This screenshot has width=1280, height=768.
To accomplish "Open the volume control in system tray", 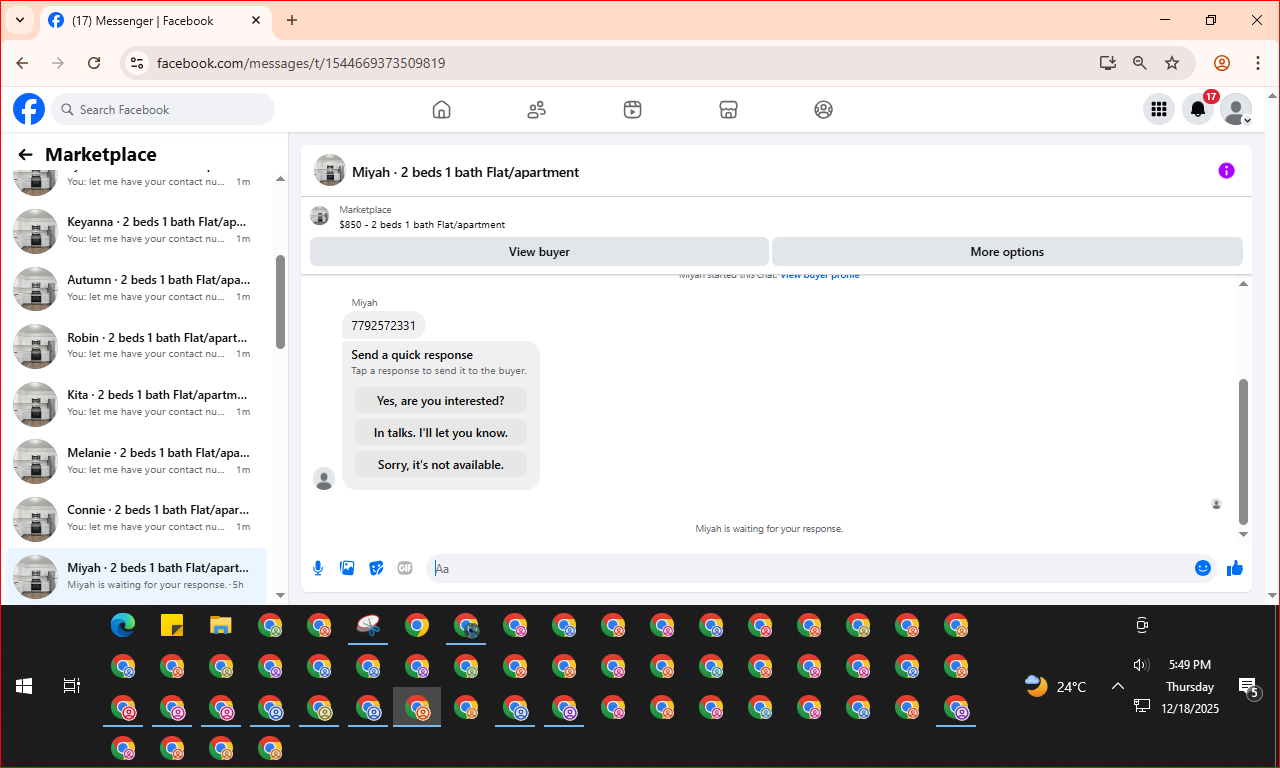I will point(1141,665).
